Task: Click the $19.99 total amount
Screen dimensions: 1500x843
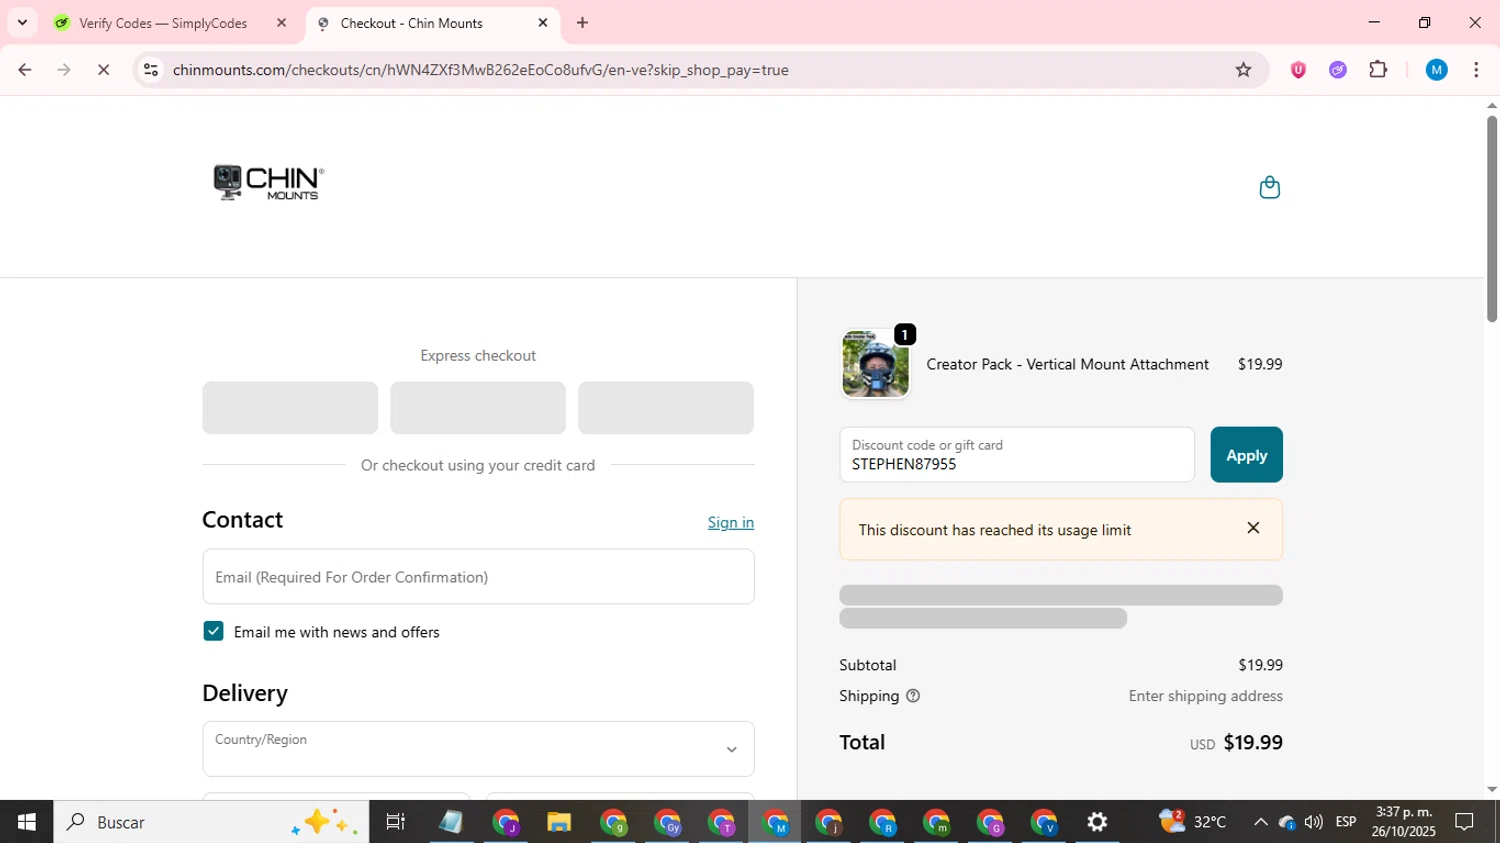Action: (1253, 742)
